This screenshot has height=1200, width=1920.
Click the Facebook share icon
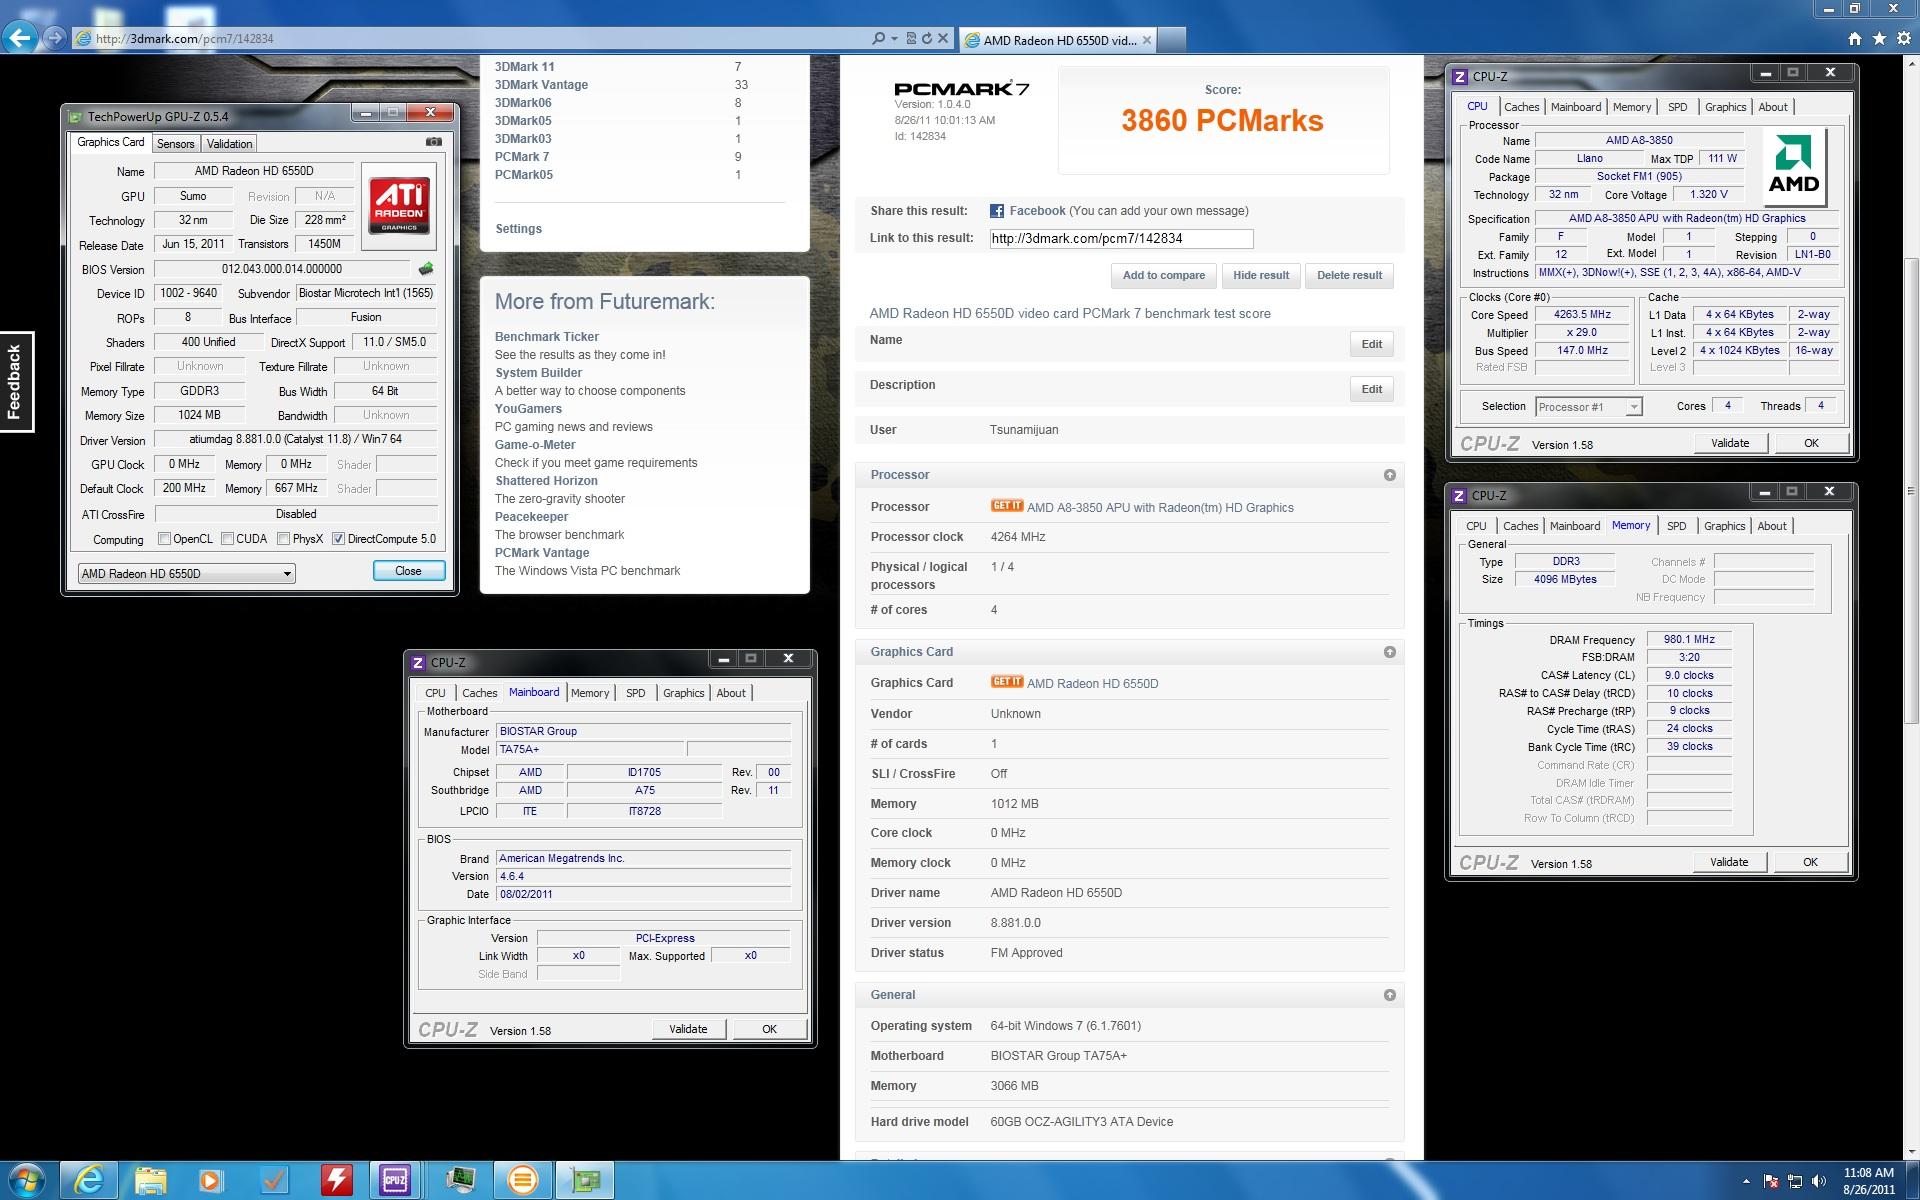pyautogui.click(x=997, y=211)
